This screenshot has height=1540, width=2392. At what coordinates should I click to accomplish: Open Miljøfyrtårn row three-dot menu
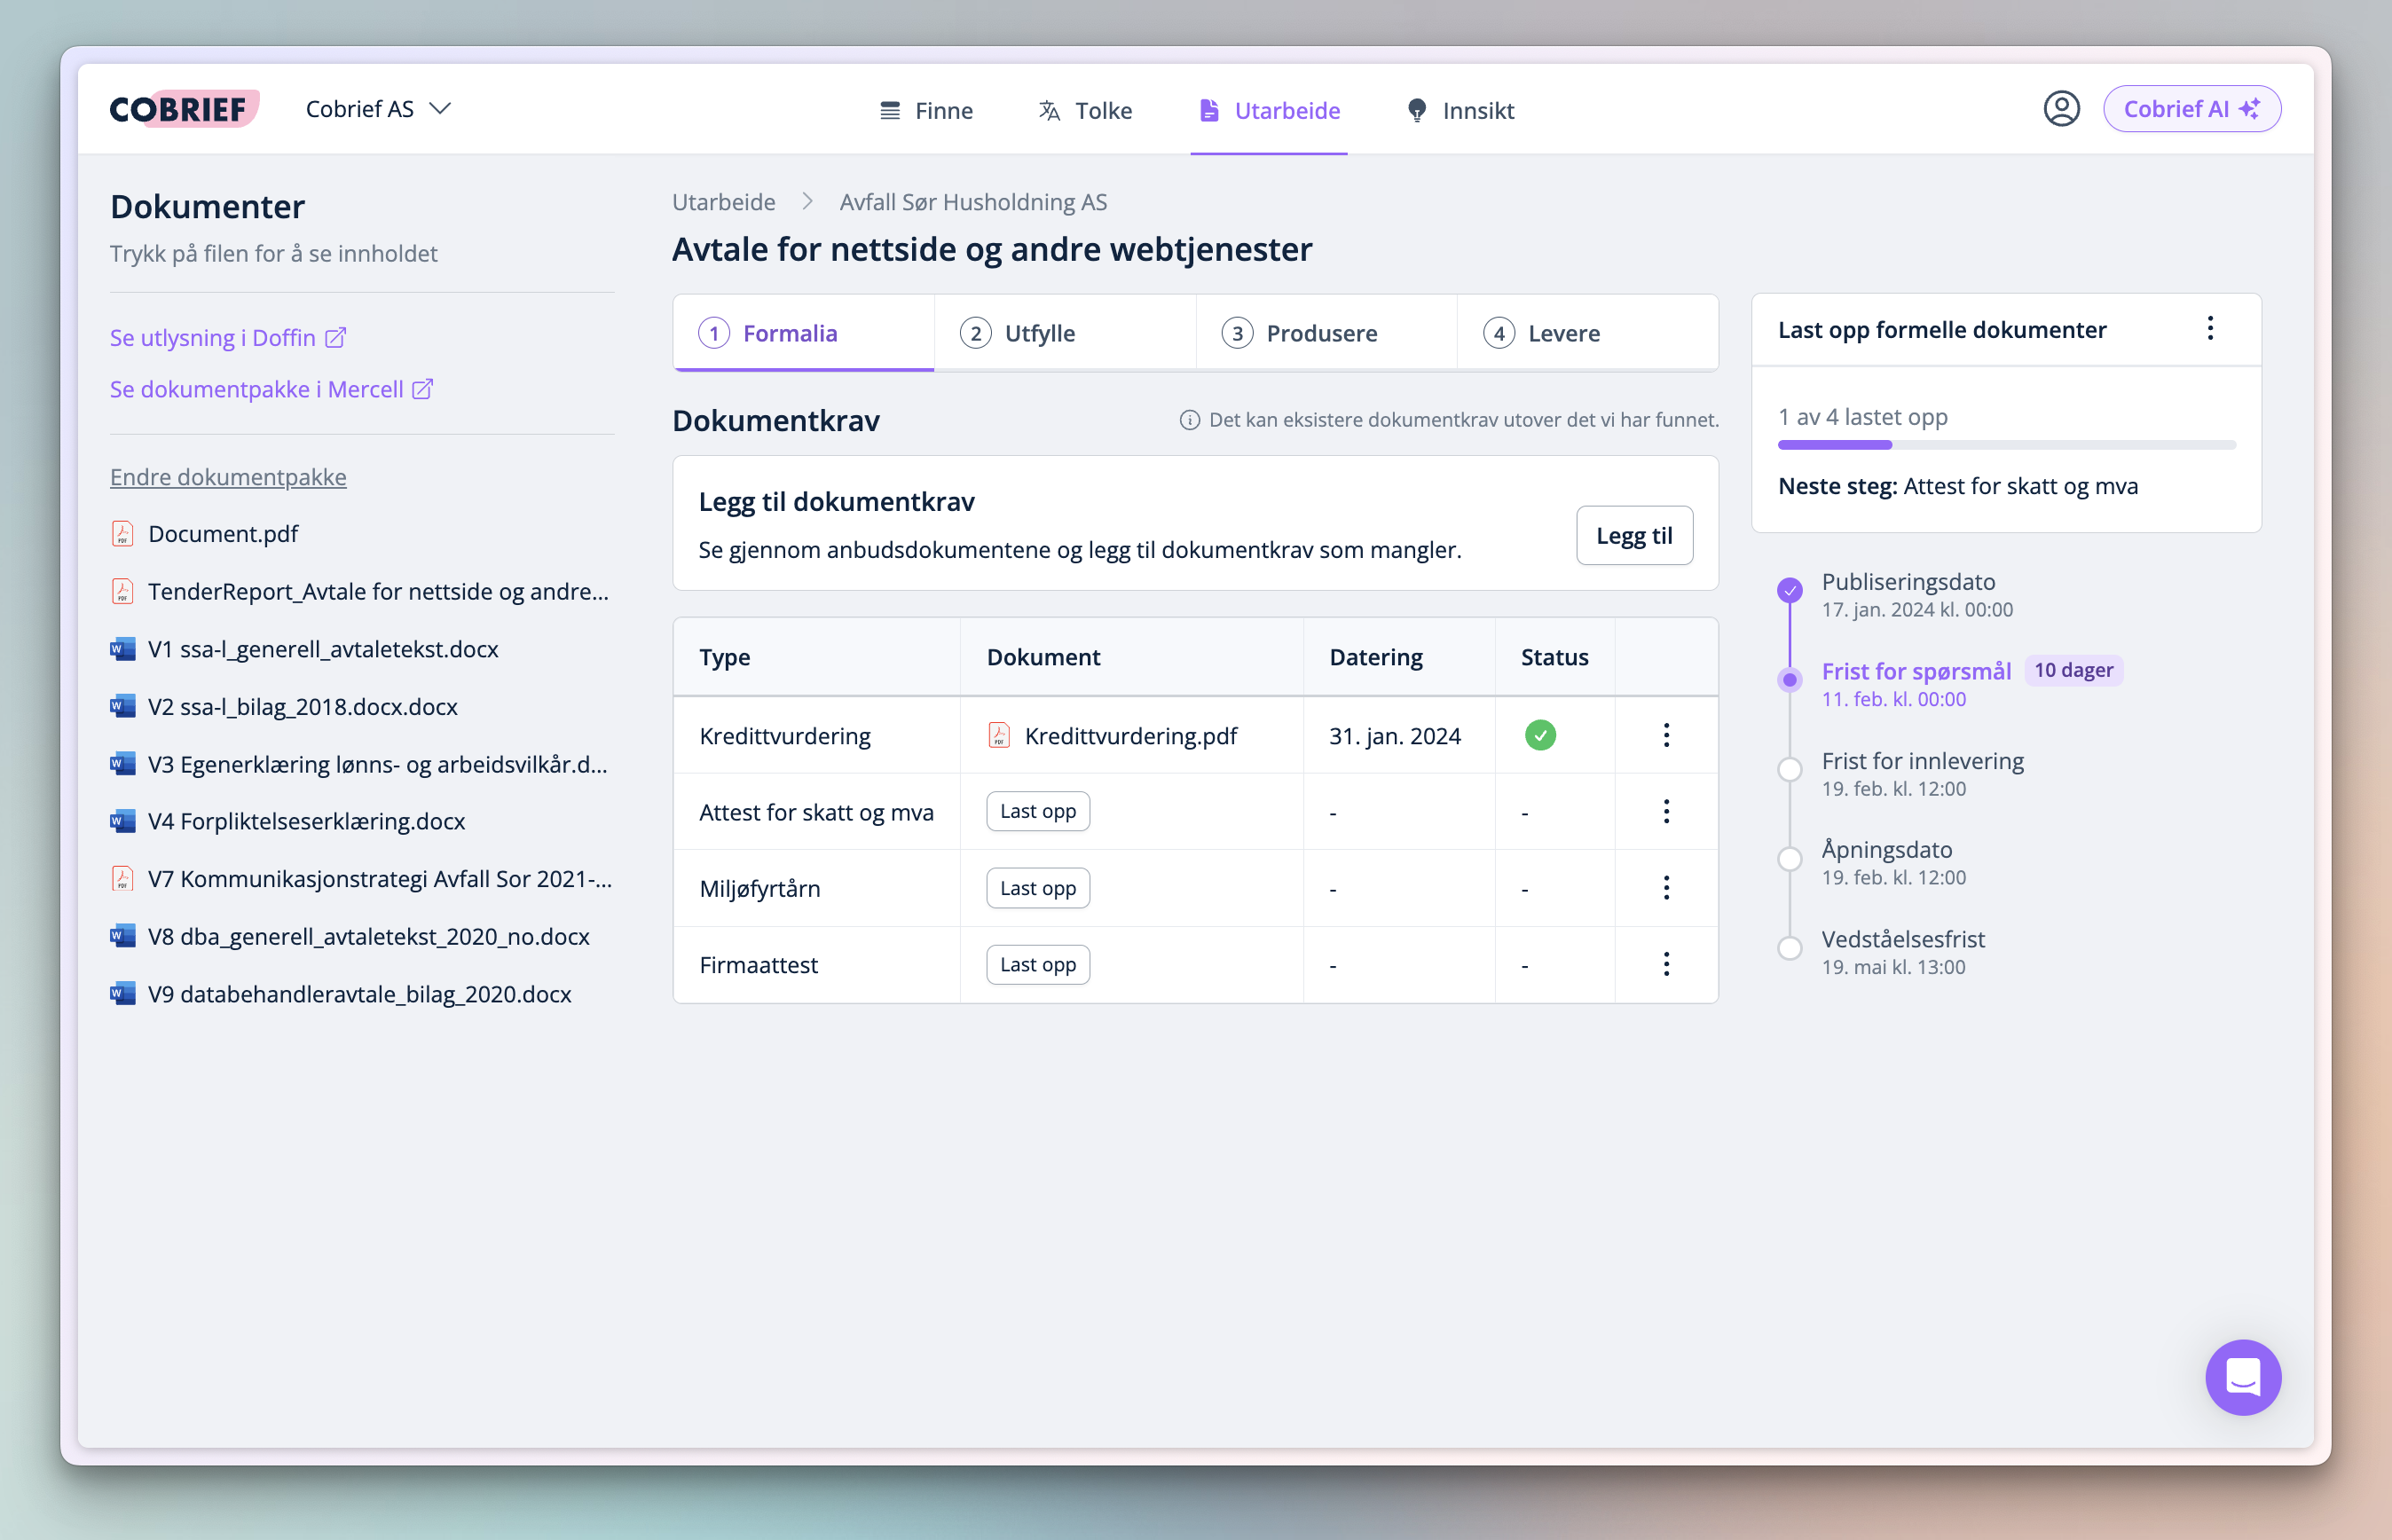point(1666,888)
